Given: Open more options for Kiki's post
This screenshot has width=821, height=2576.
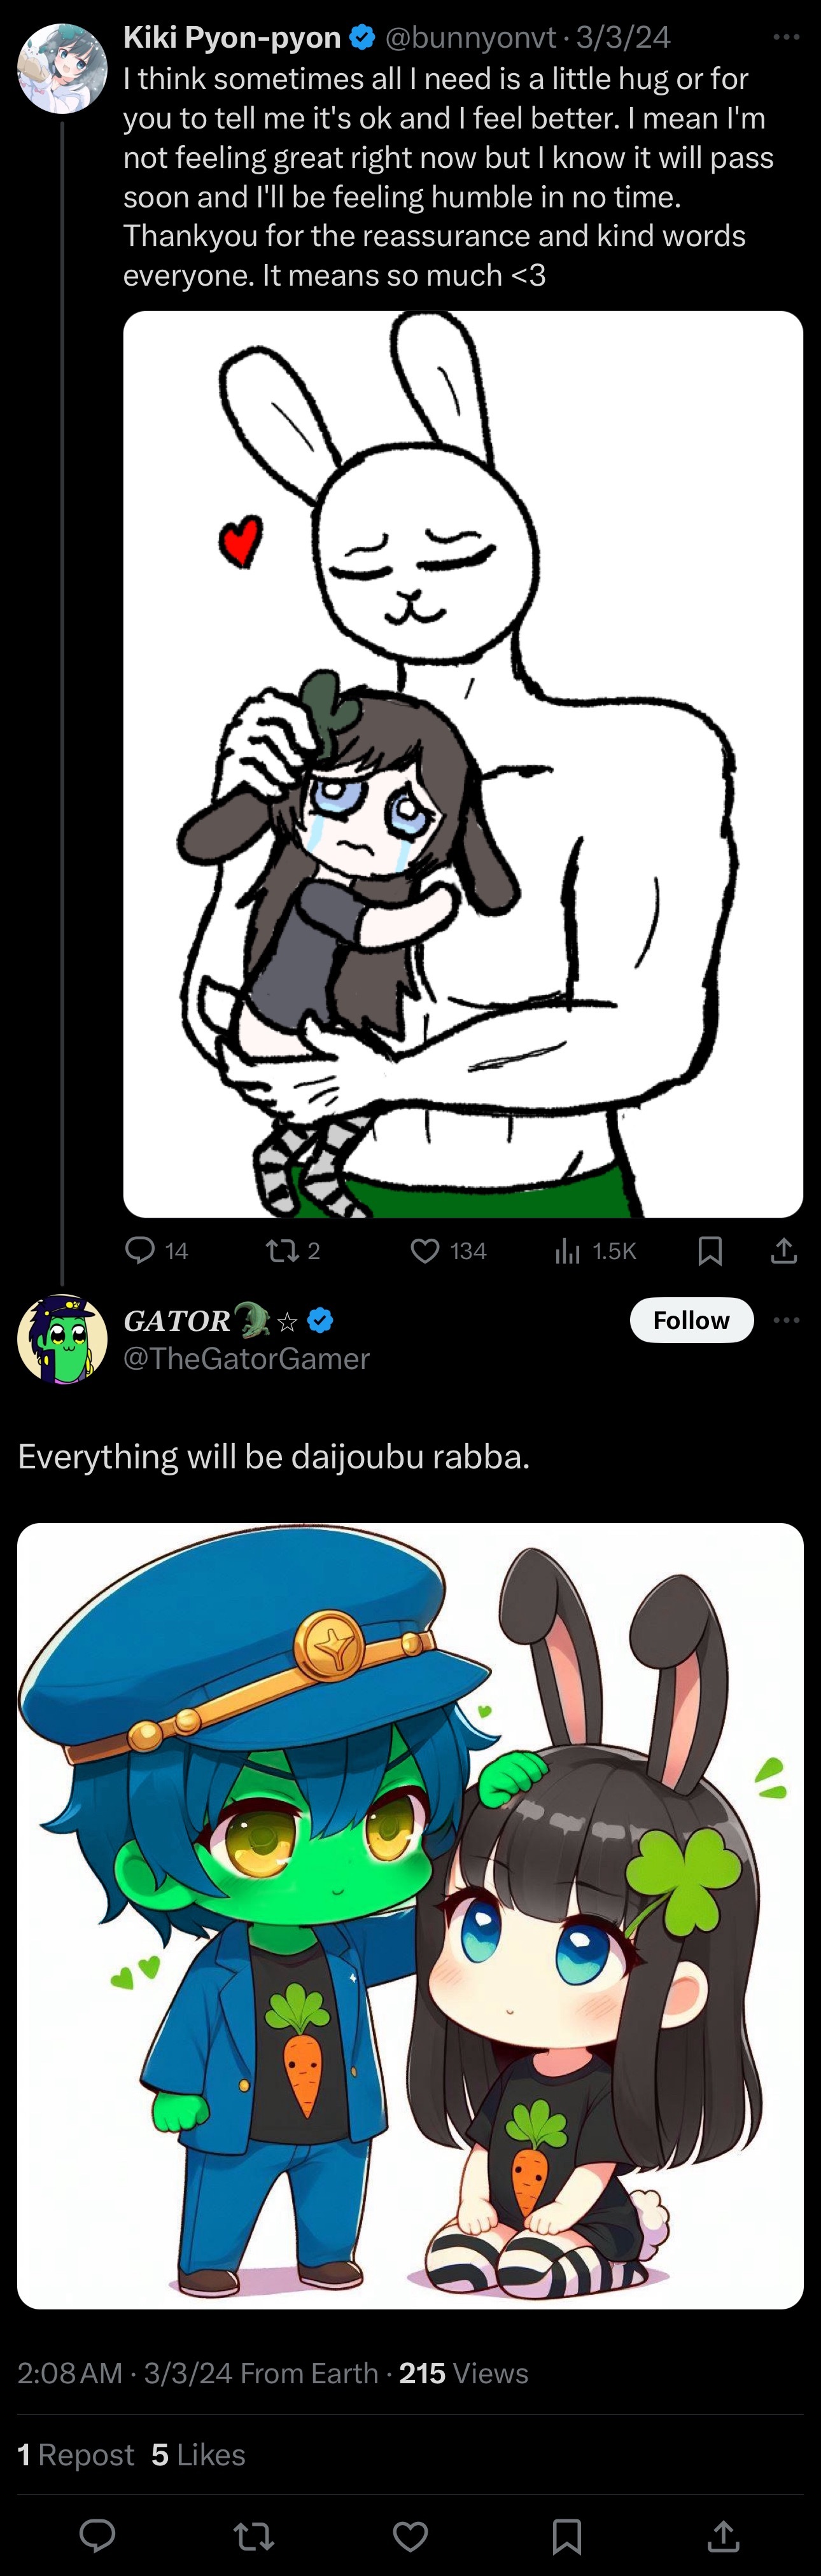Looking at the screenshot, I should [786, 37].
